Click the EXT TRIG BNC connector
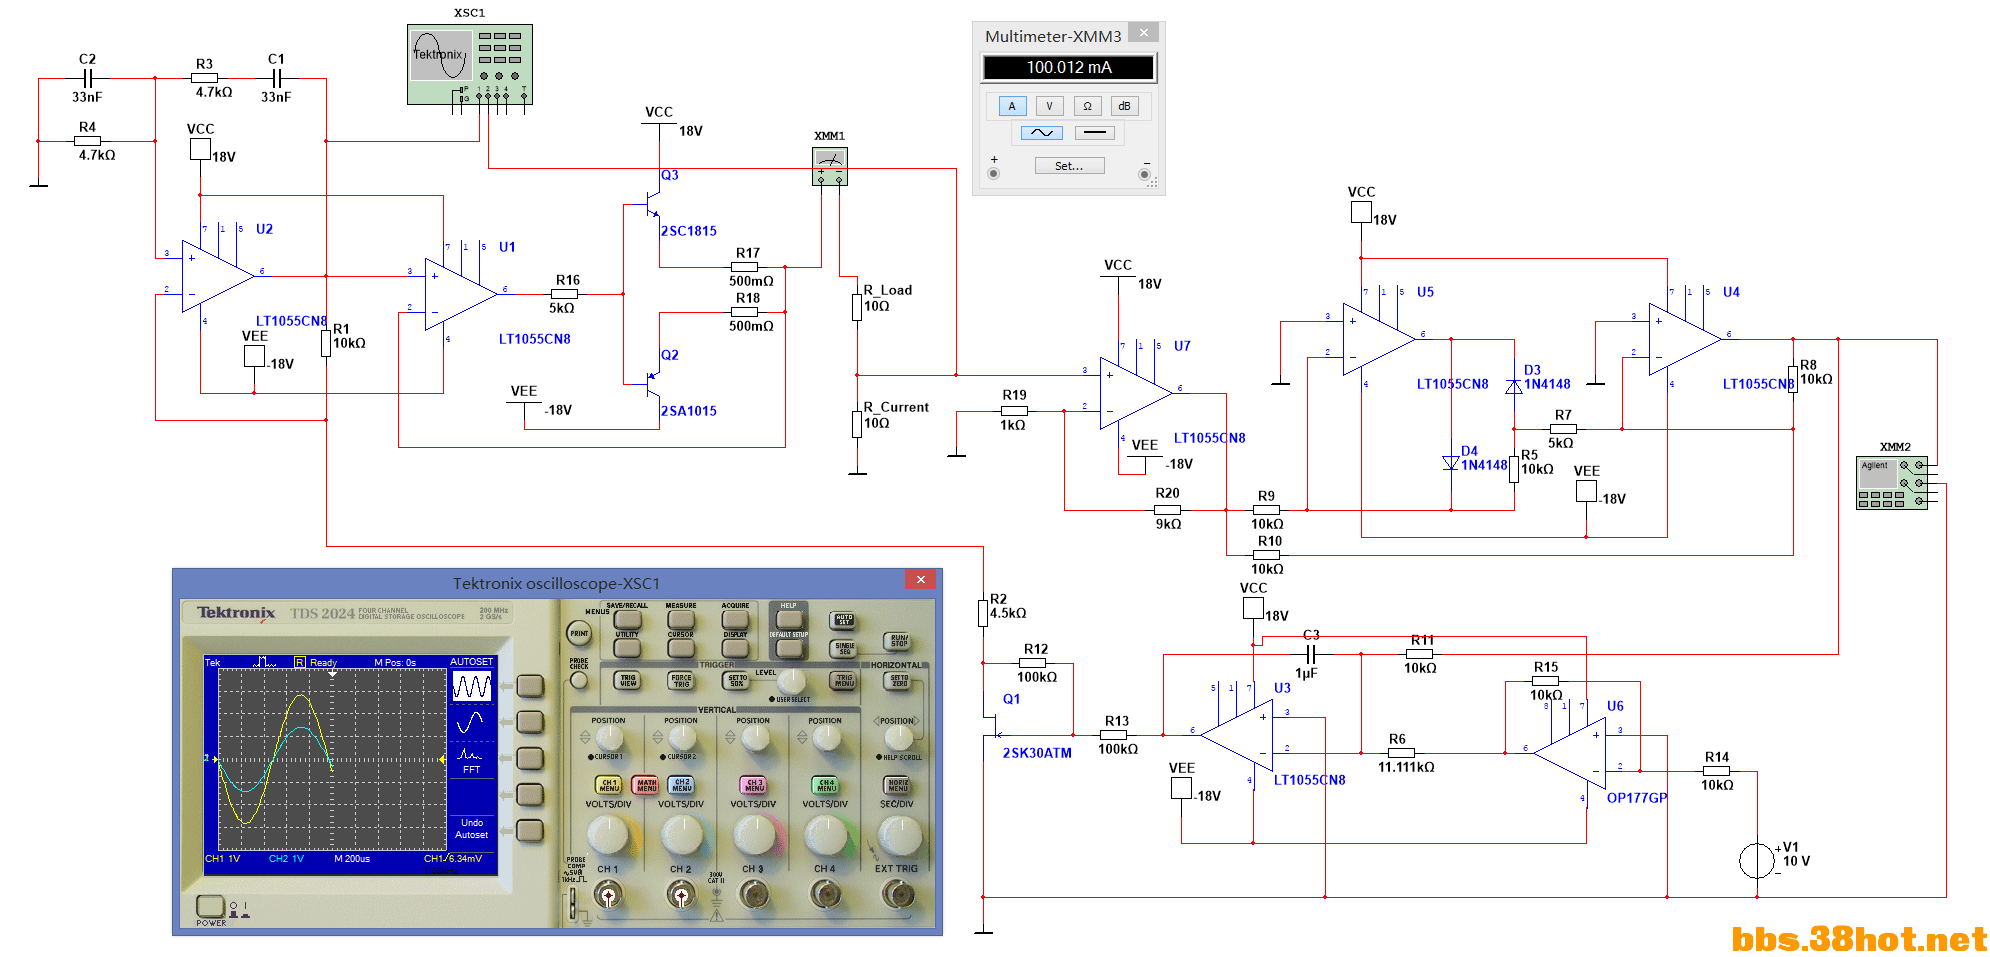The image size is (1990, 957). pos(898,894)
